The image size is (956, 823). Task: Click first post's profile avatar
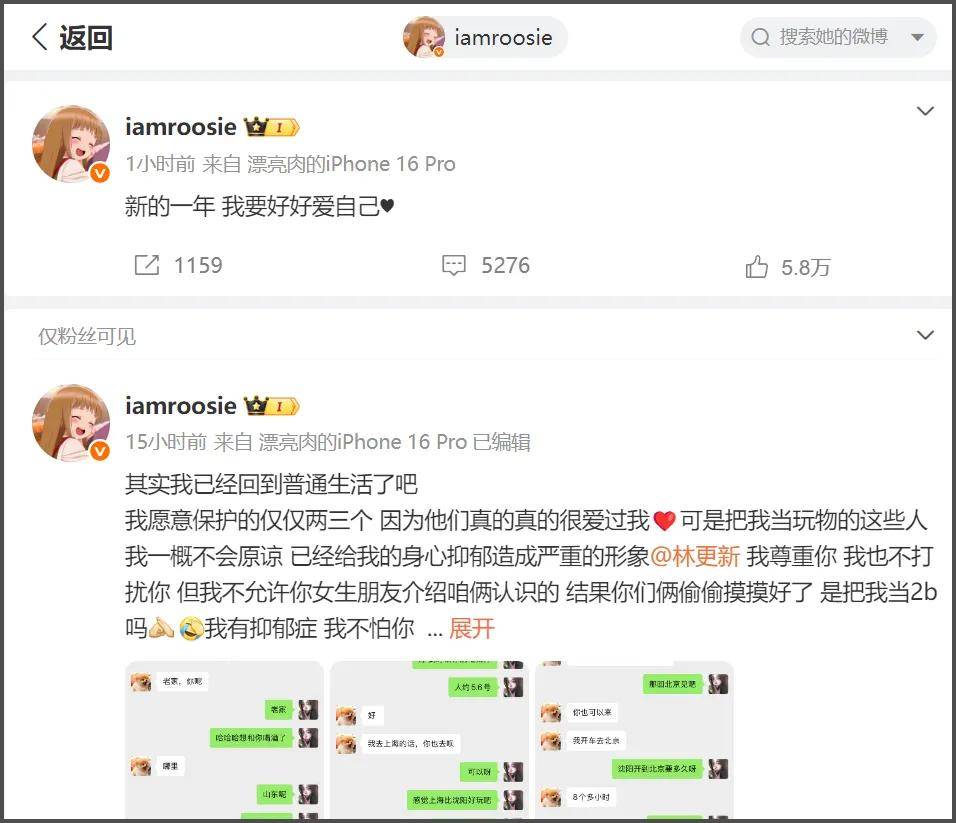pos(71,144)
